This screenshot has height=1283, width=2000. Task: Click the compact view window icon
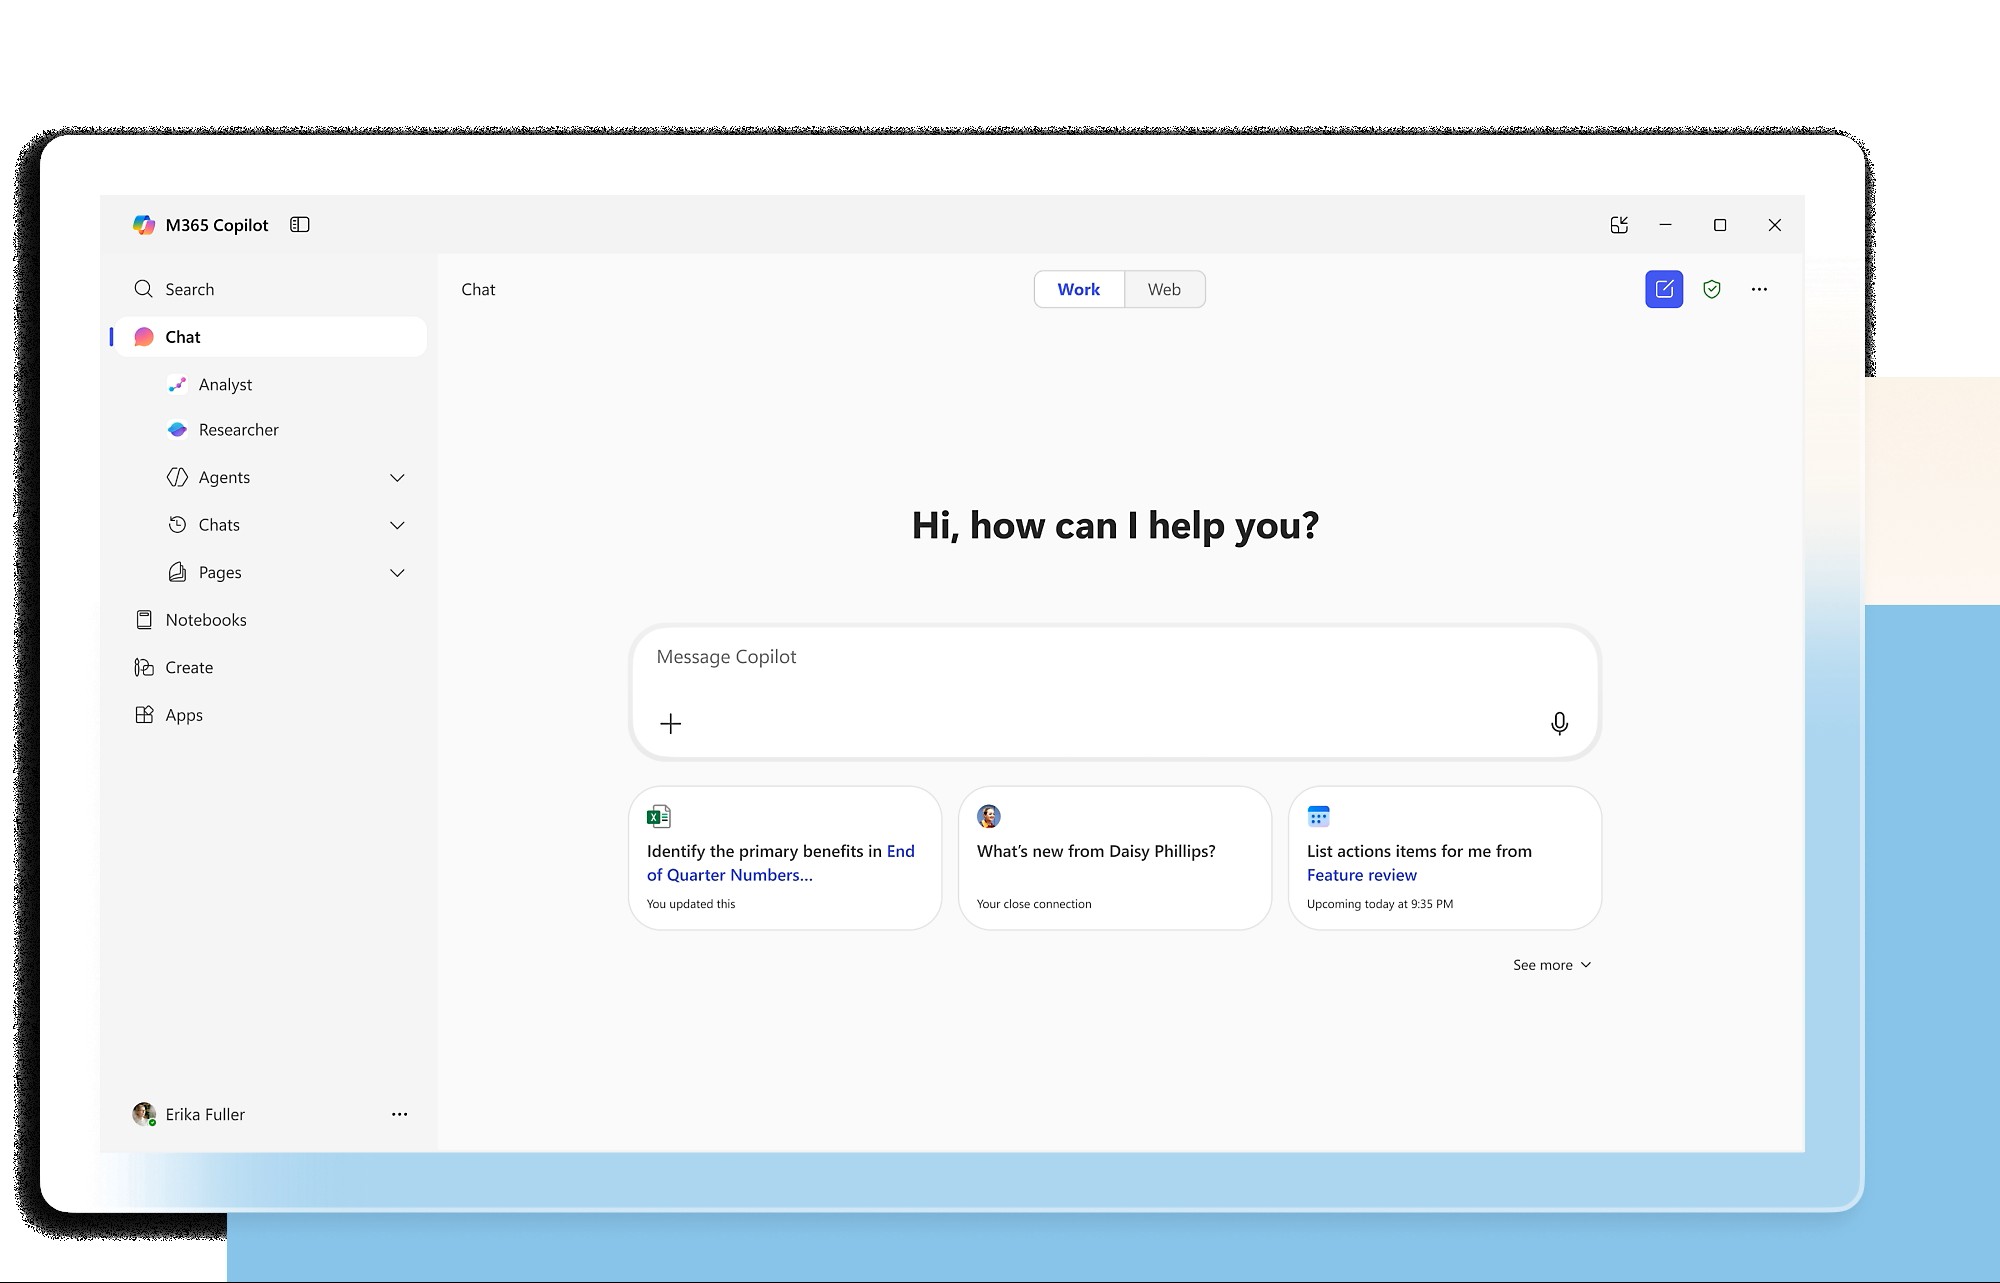click(1620, 225)
